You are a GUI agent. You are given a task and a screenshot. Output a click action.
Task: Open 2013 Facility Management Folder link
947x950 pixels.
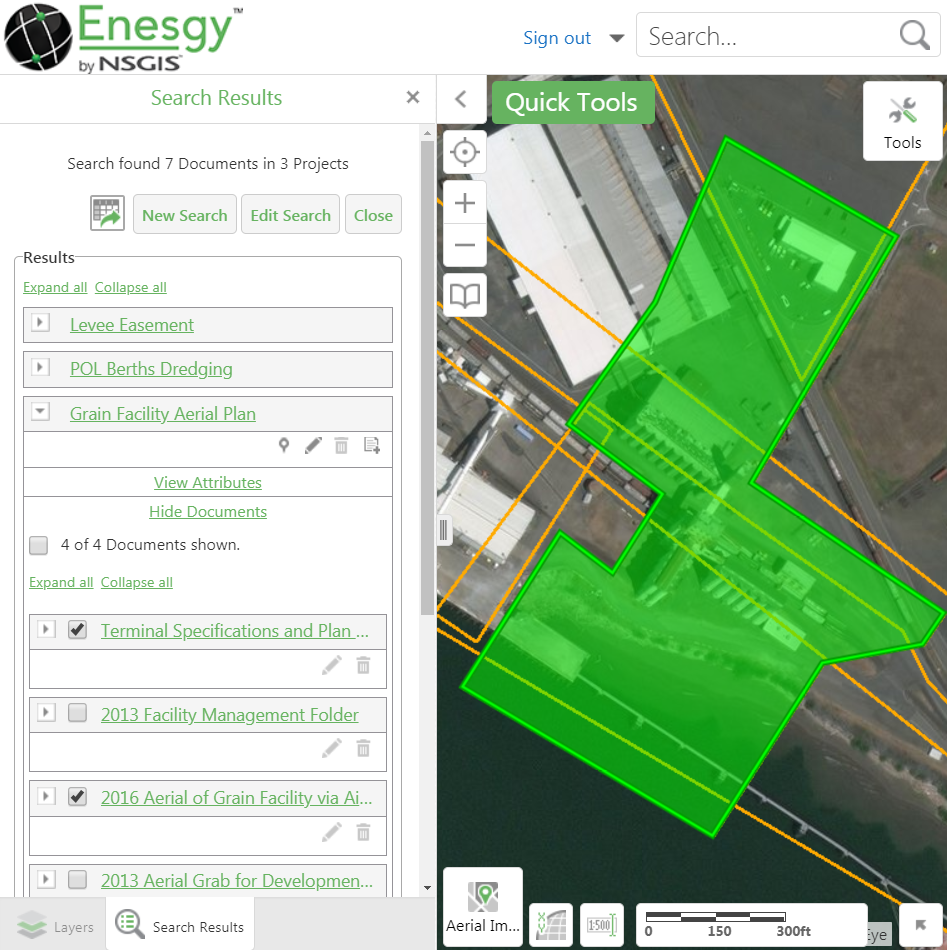(x=230, y=715)
